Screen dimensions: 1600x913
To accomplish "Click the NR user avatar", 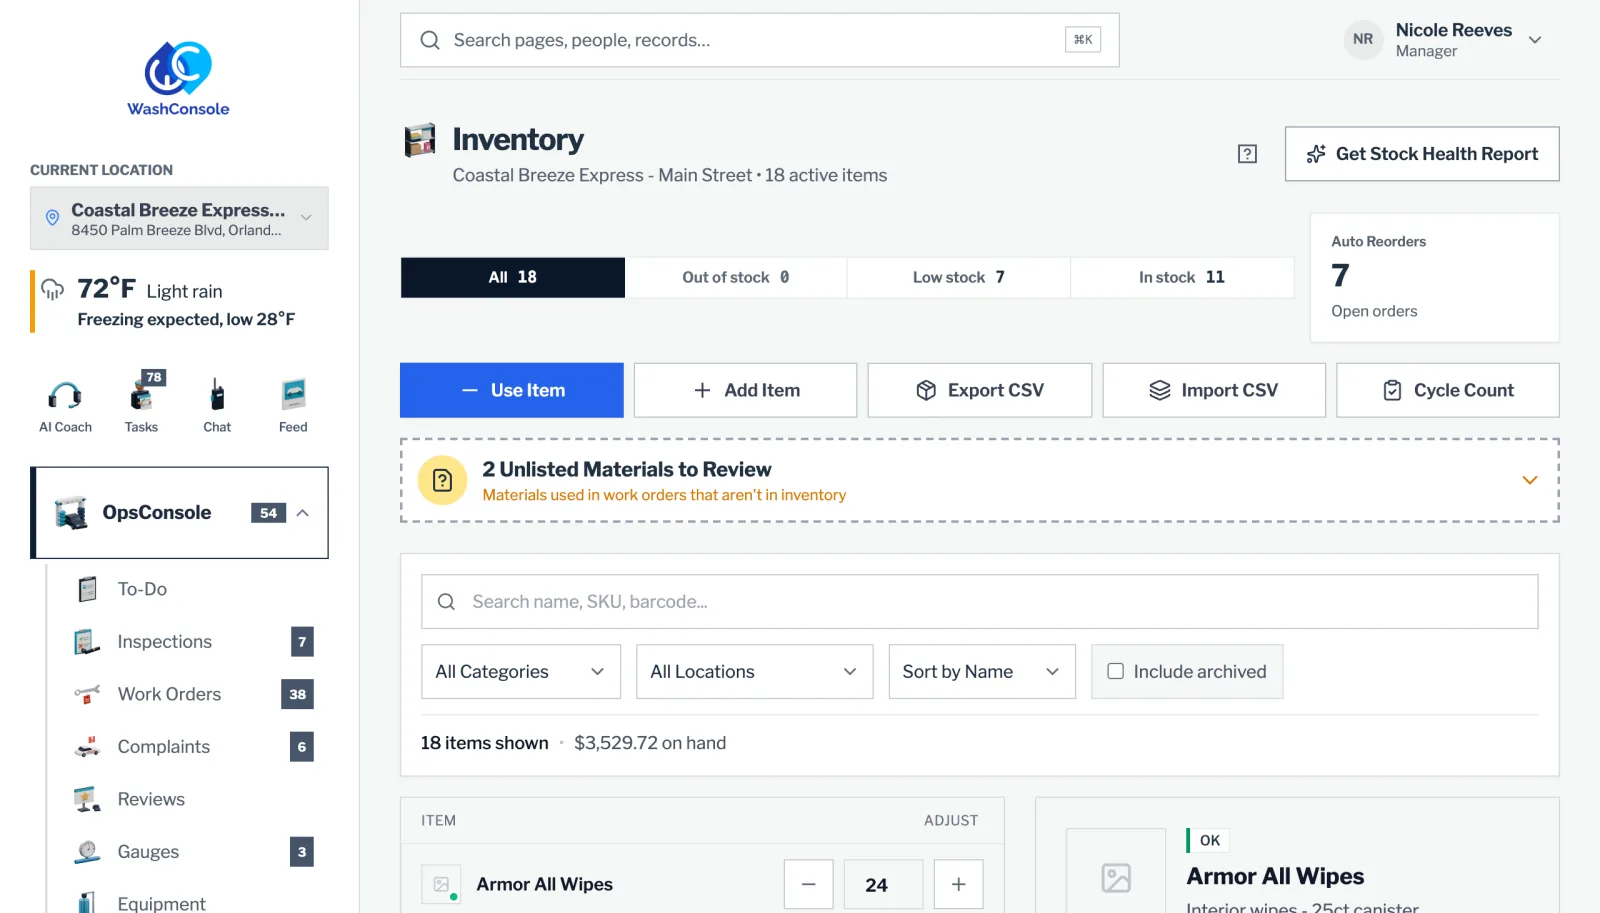I will pos(1363,40).
